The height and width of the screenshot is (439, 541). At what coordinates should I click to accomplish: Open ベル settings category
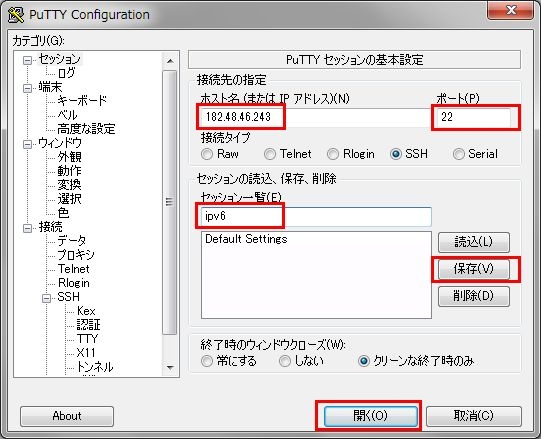pos(67,115)
